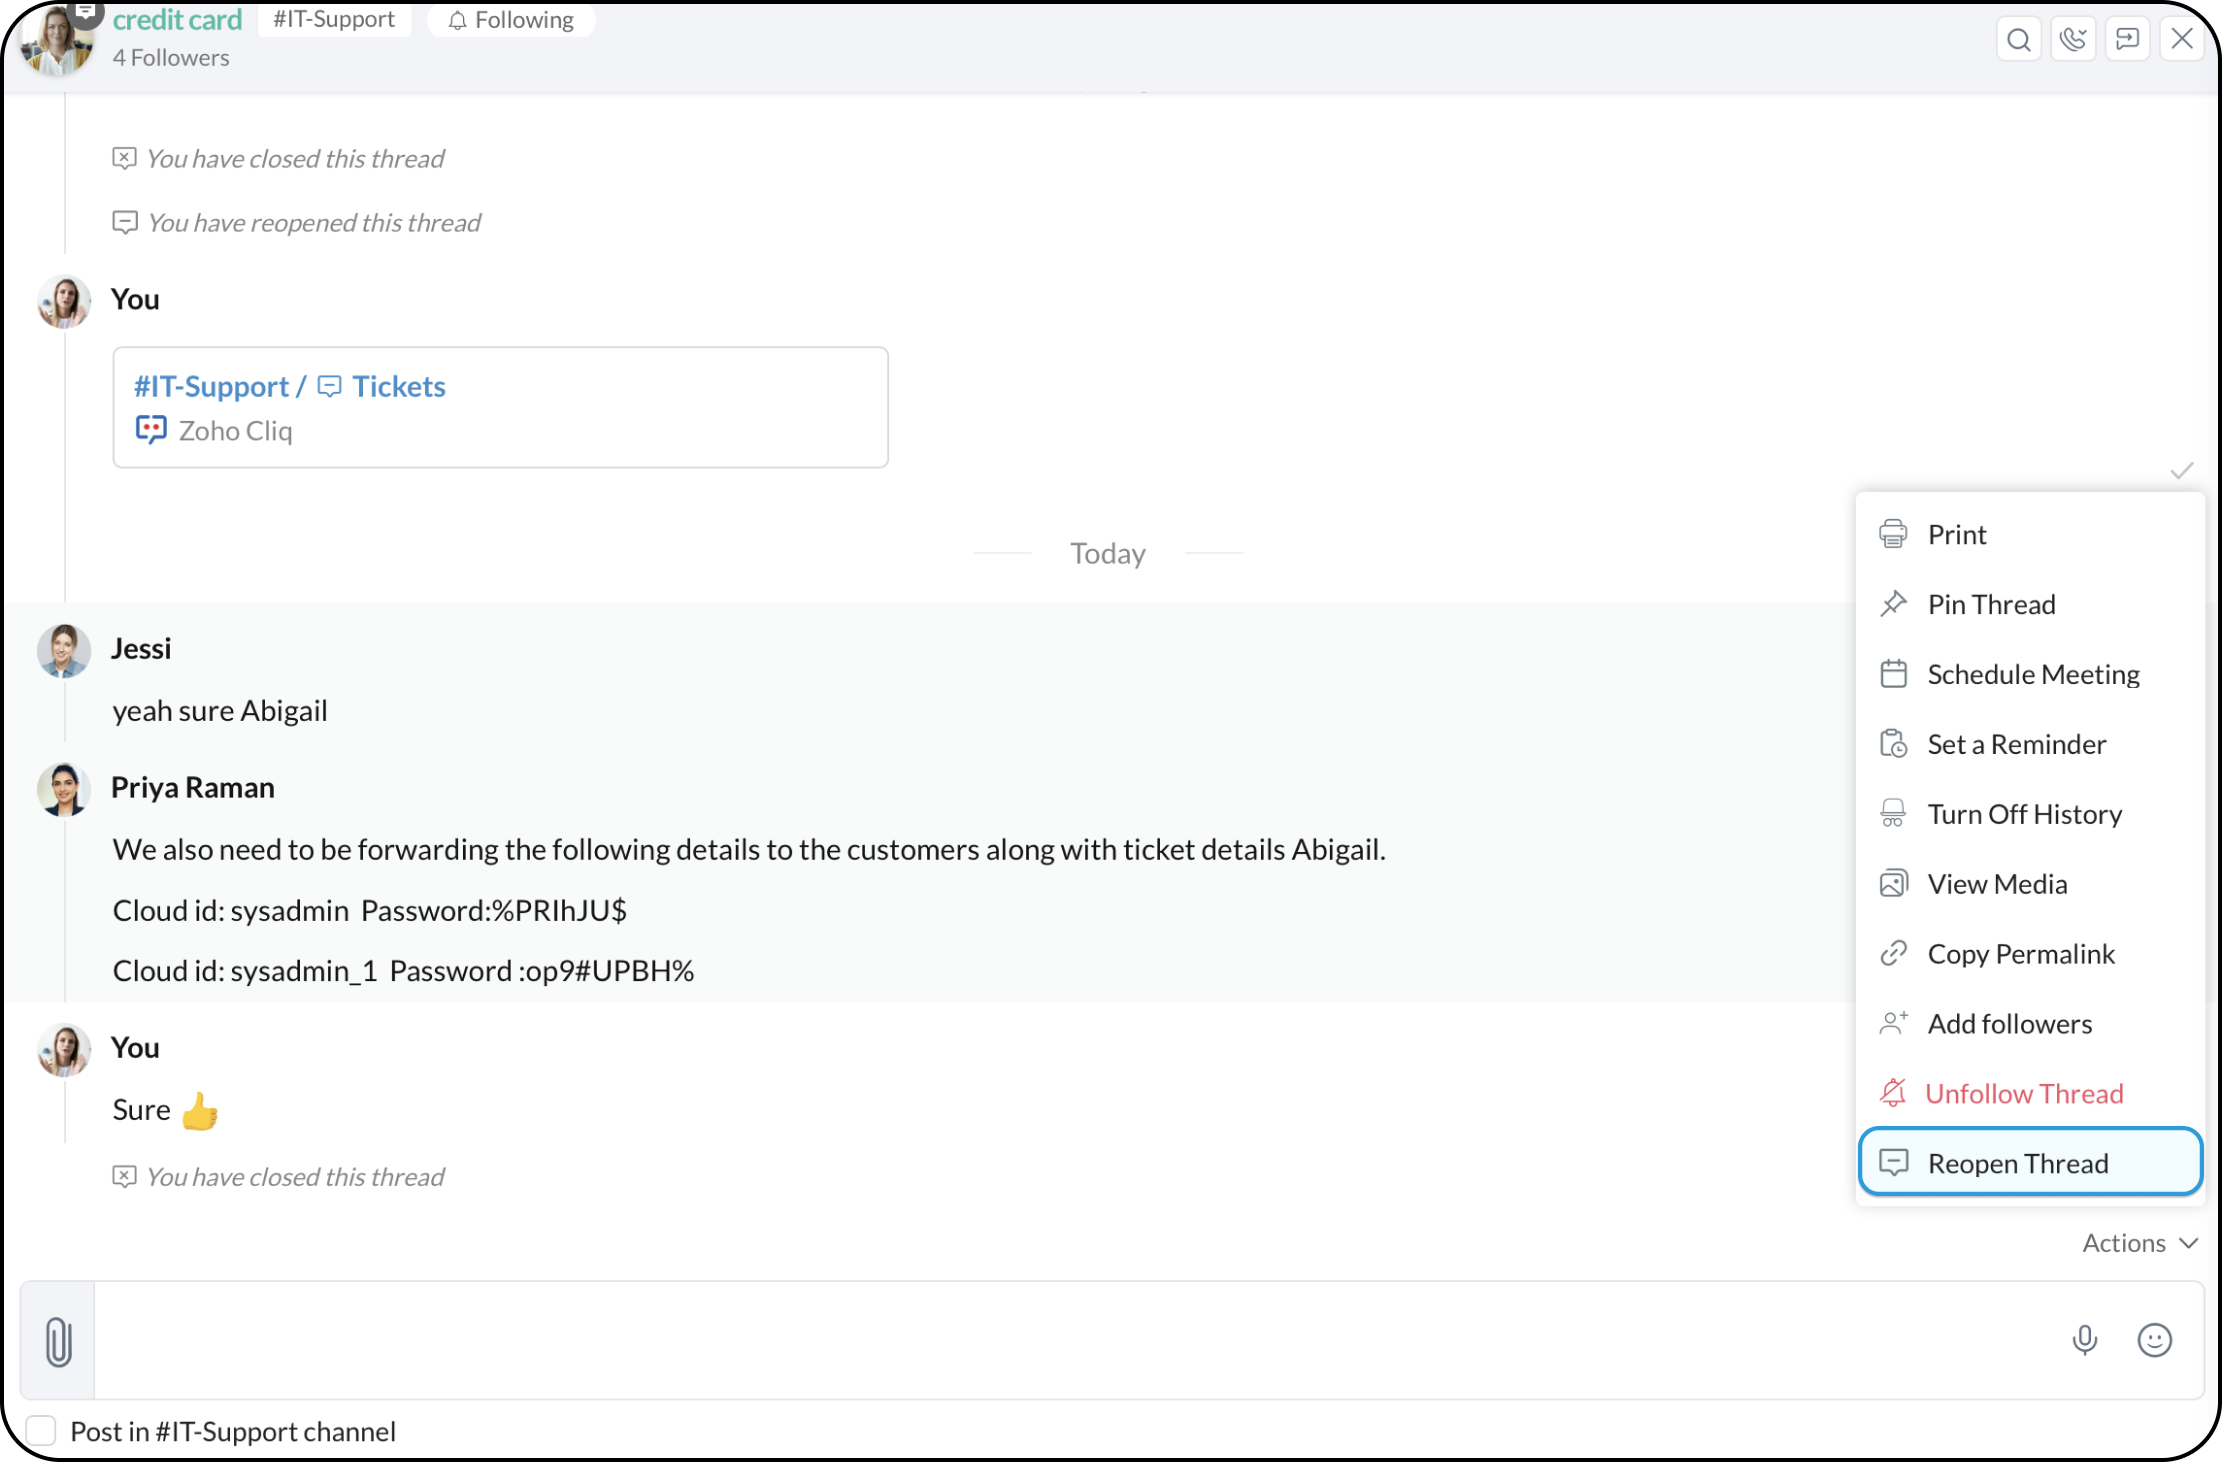
Task: Click the 4 Followers count
Action: tap(171, 58)
